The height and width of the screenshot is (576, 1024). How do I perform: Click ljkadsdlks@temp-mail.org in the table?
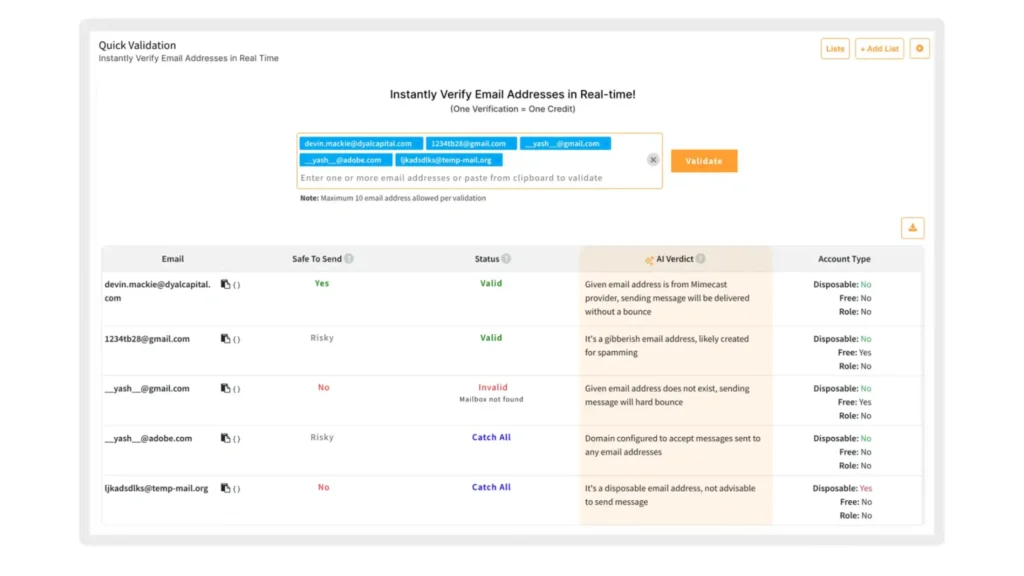coord(156,488)
